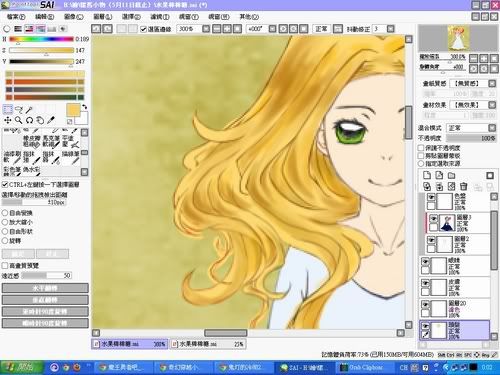Image resolution: width=500 pixels, height=375 pixels.
Task: Merge layer down icon in layer panel
Action: 439,186
